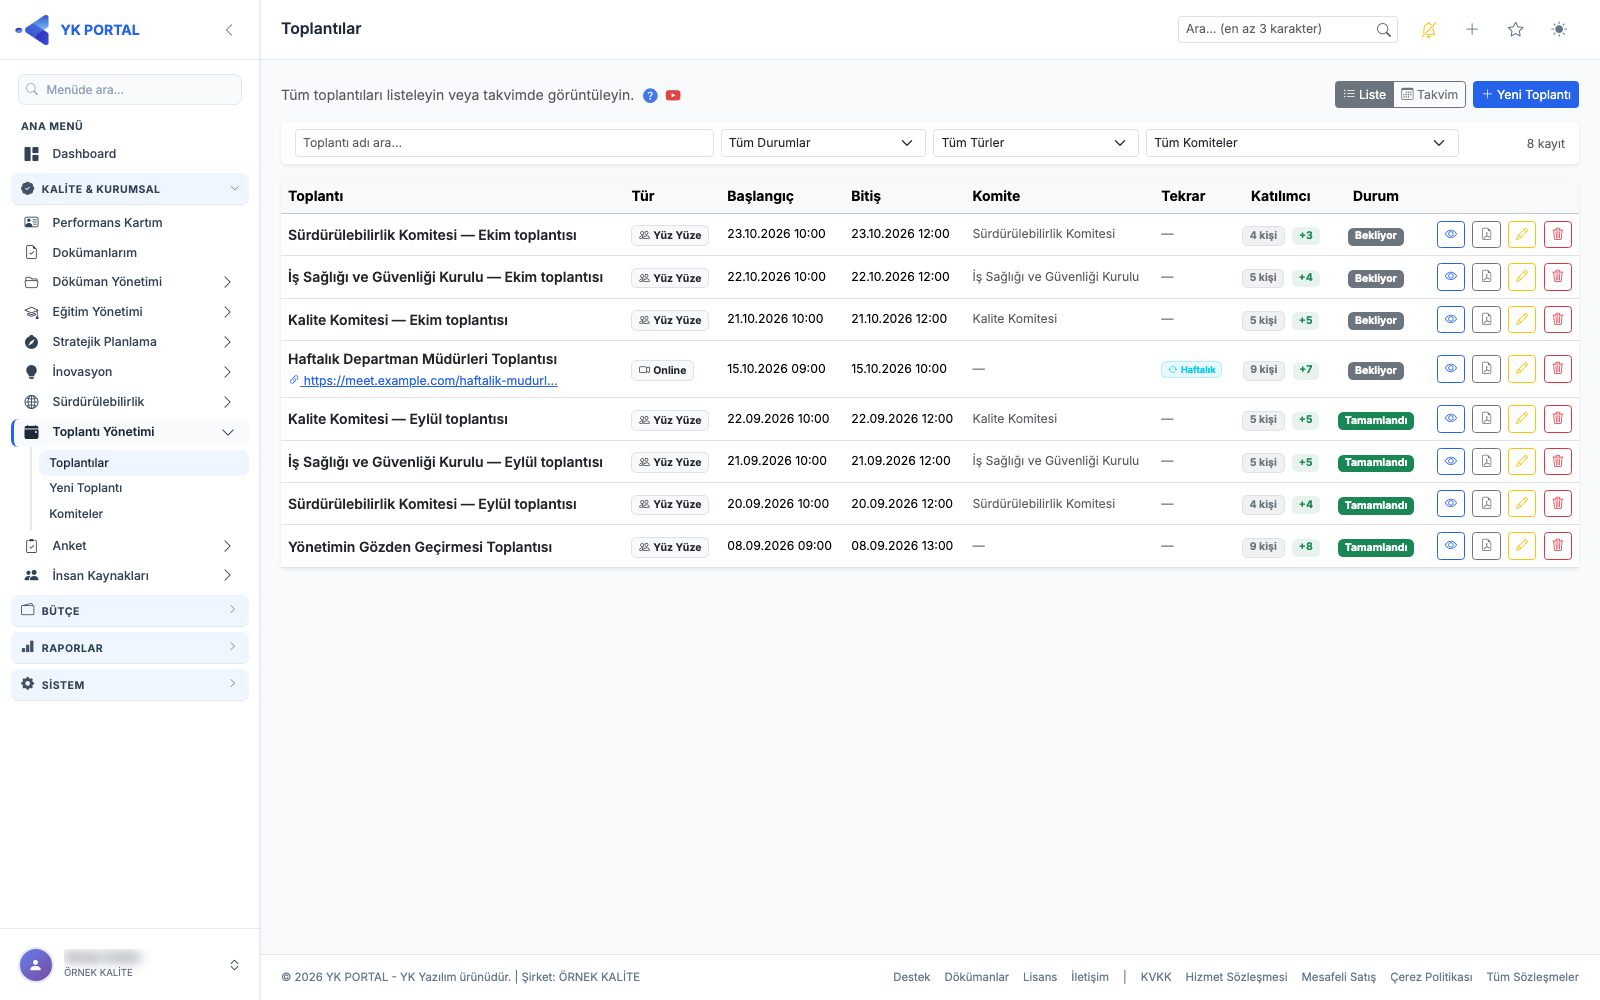
Task: Open user account switcher arrows
Action: point(234,965)
